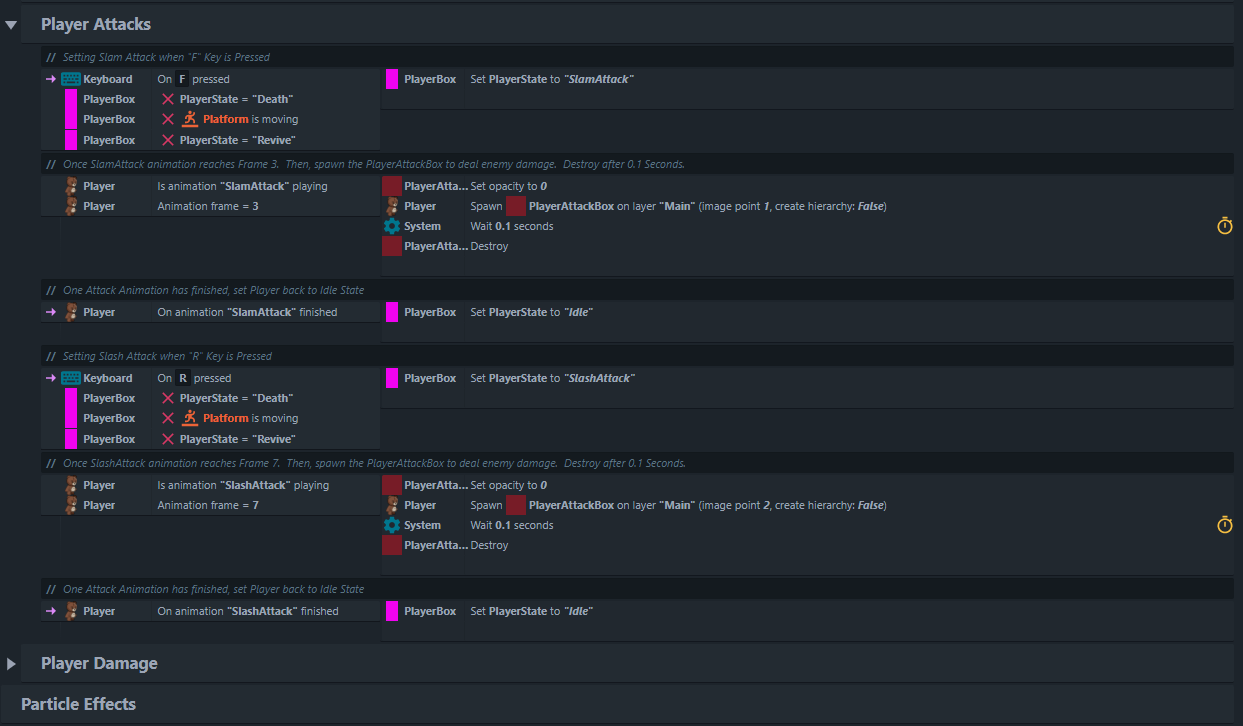Select the System gear in SlamAttack wait action
1243x726 pixels.
392,226
